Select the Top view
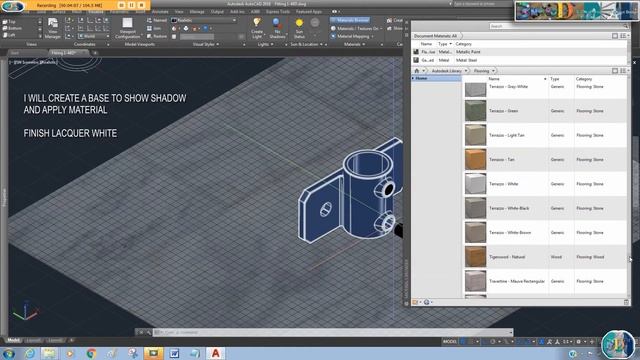Viewport: 640px width, 360px height. coord(9,22)
